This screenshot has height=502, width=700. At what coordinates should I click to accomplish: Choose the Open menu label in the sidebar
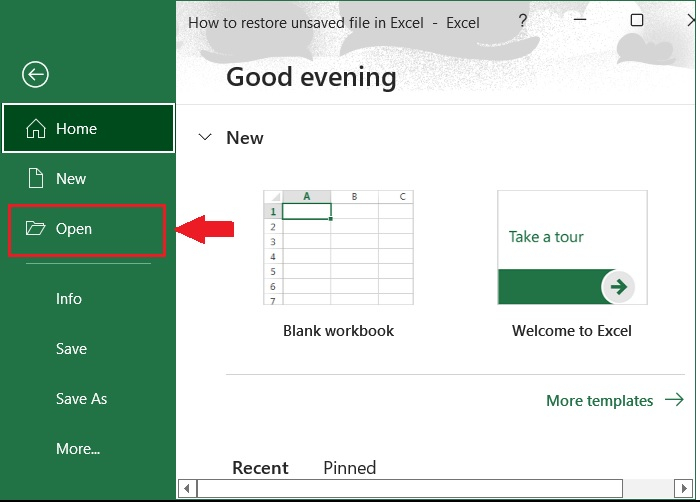click(74, 229)
